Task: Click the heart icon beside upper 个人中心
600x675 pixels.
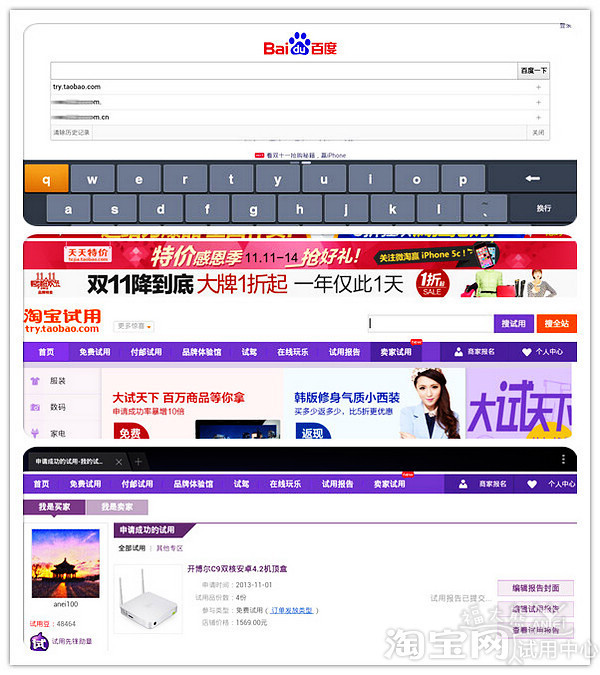Action: point(527,352)
